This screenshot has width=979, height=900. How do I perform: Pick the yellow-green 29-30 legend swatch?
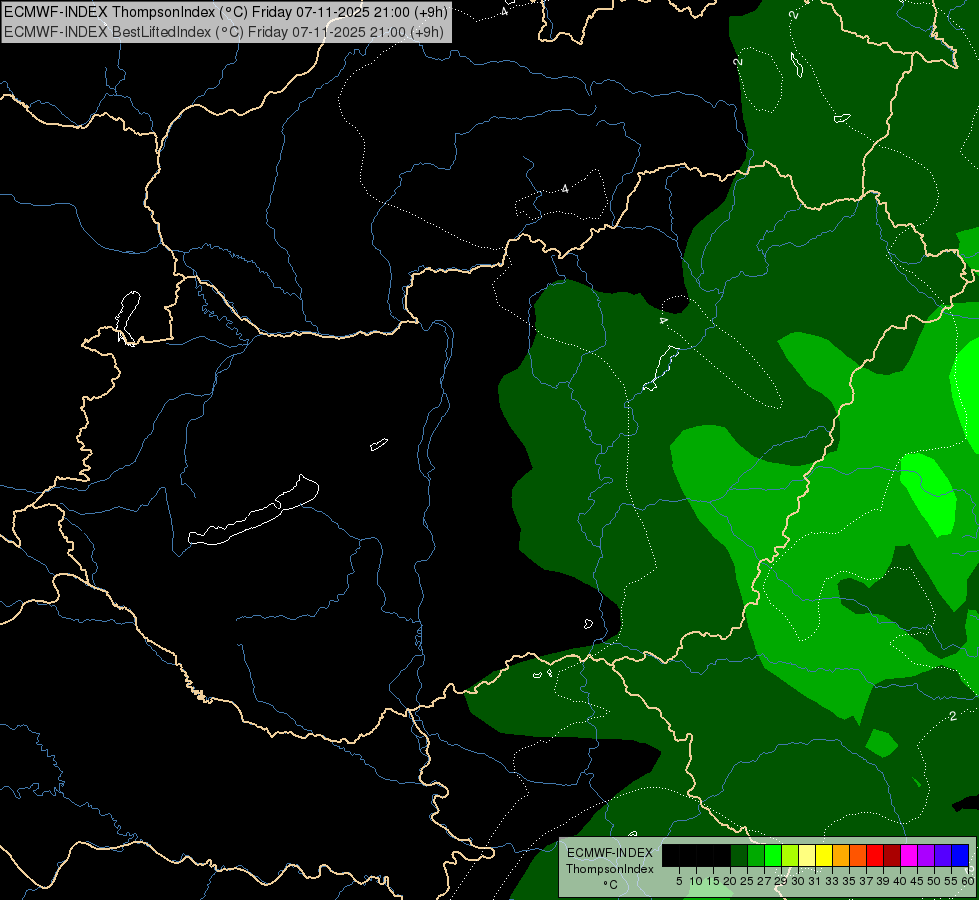(790, 855)
